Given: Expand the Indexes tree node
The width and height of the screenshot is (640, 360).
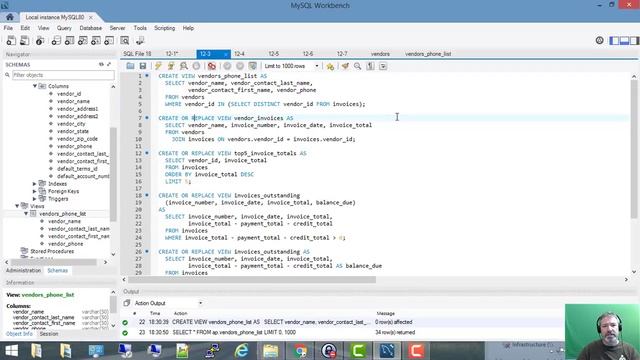Looking at the screenshot, I should 35,184.
